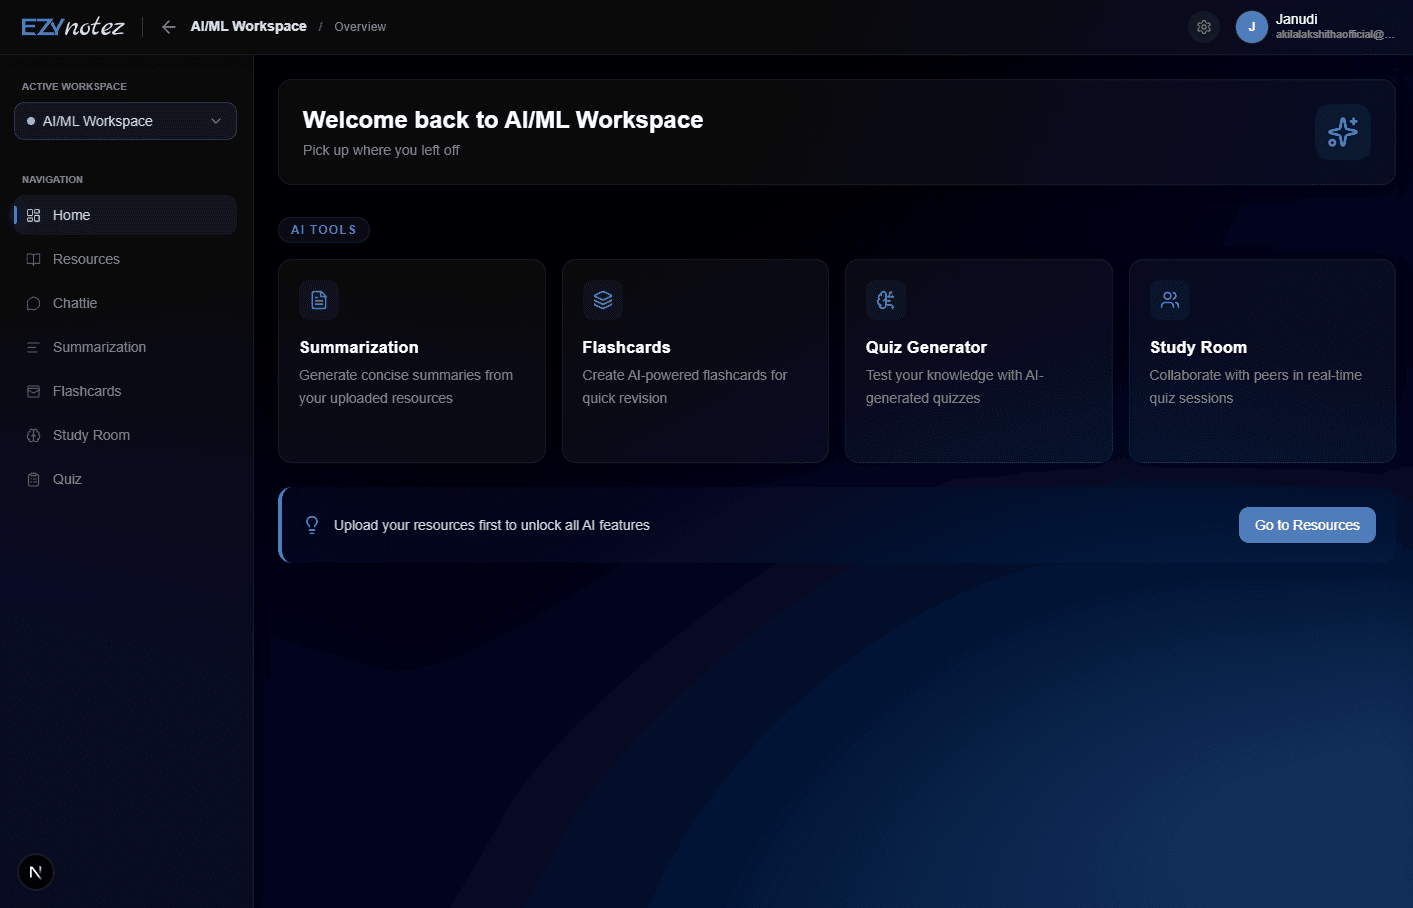Click the Janudi username text
The width and height of the screenshot is (1413, 908).
(1296, 19)
